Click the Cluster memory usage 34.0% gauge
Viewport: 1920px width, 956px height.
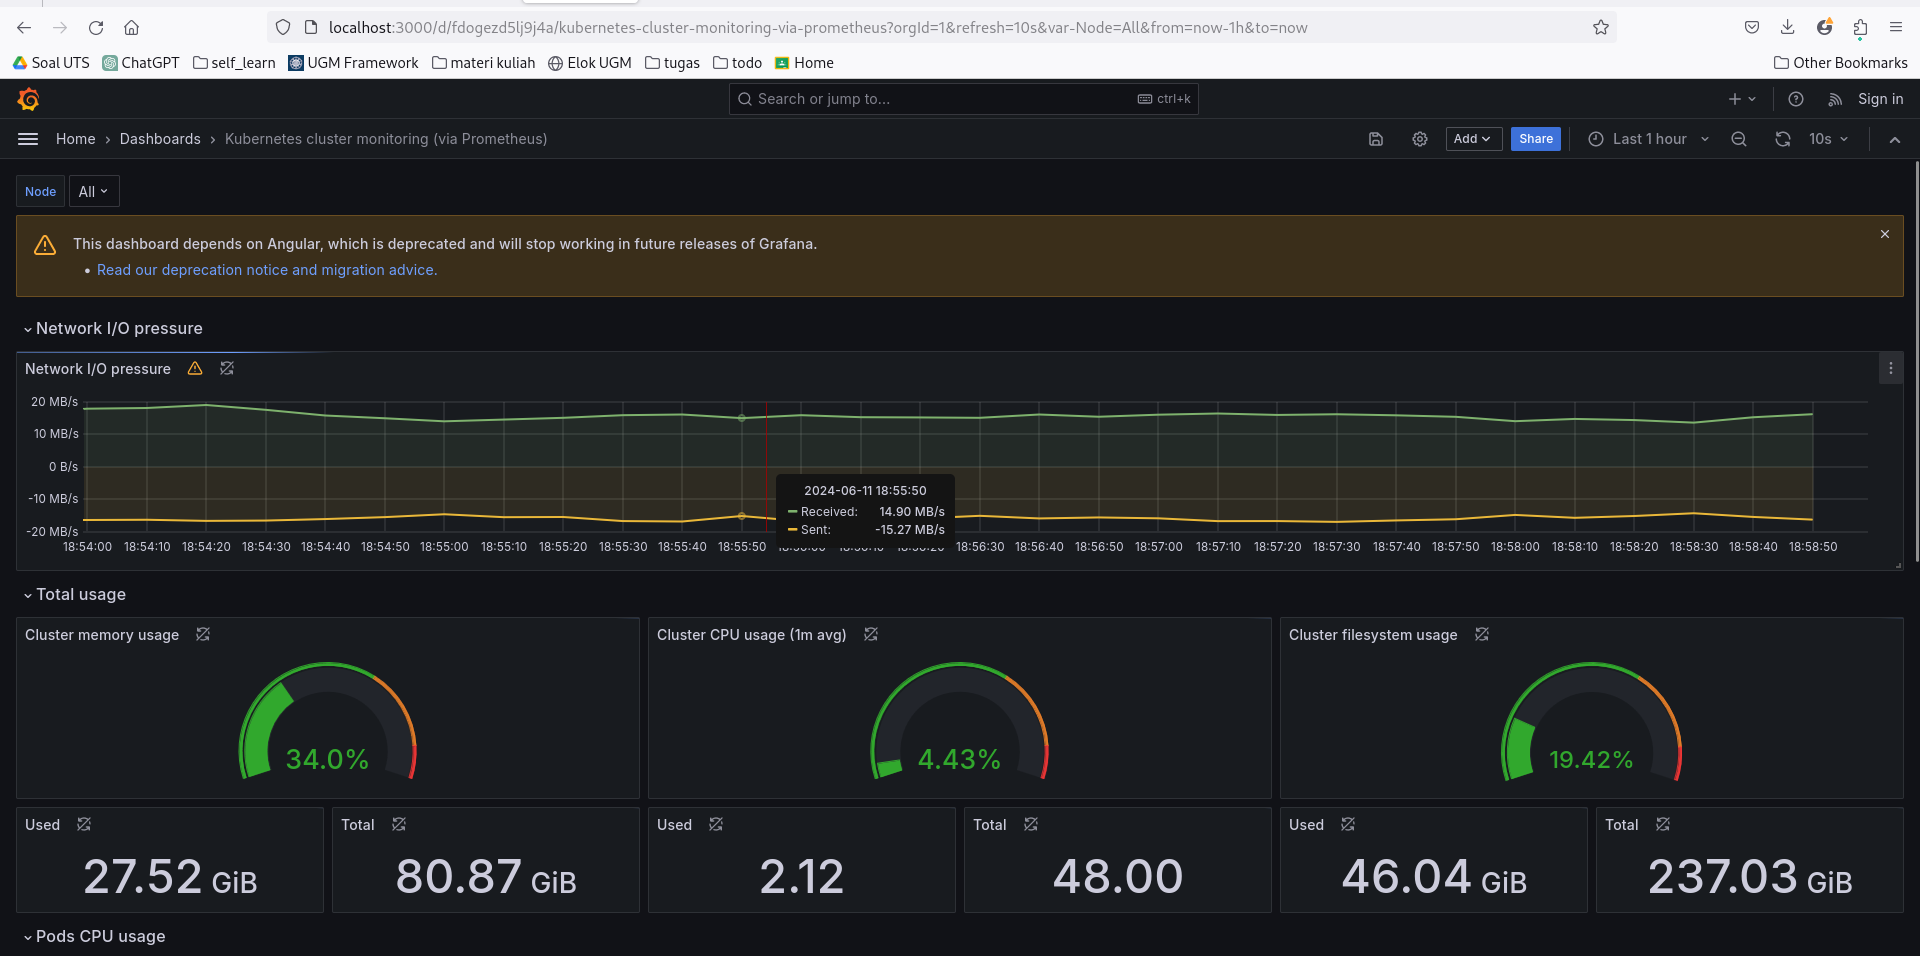pyautogui.click(x=328, y=720)
